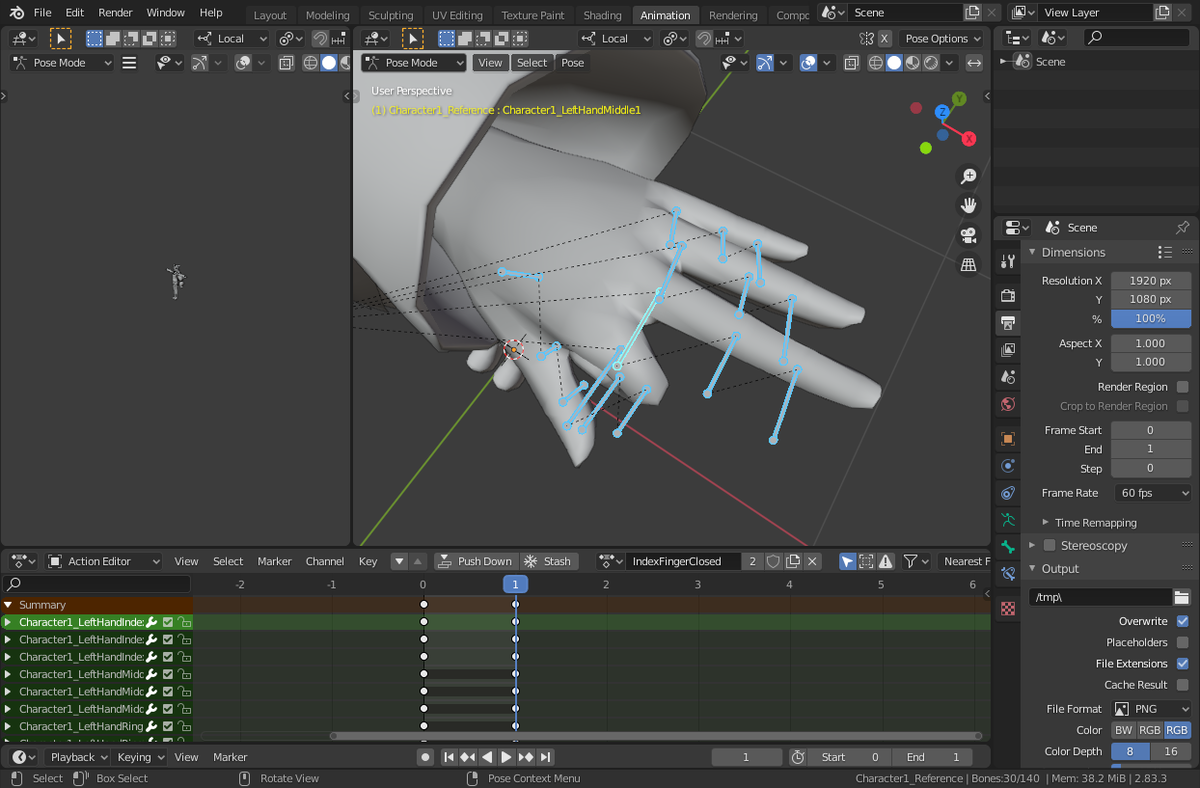The image size is (1200, 788).
Task: Open the World properties globe tab
Action: pyautogui.click(x=1008, y=405)
